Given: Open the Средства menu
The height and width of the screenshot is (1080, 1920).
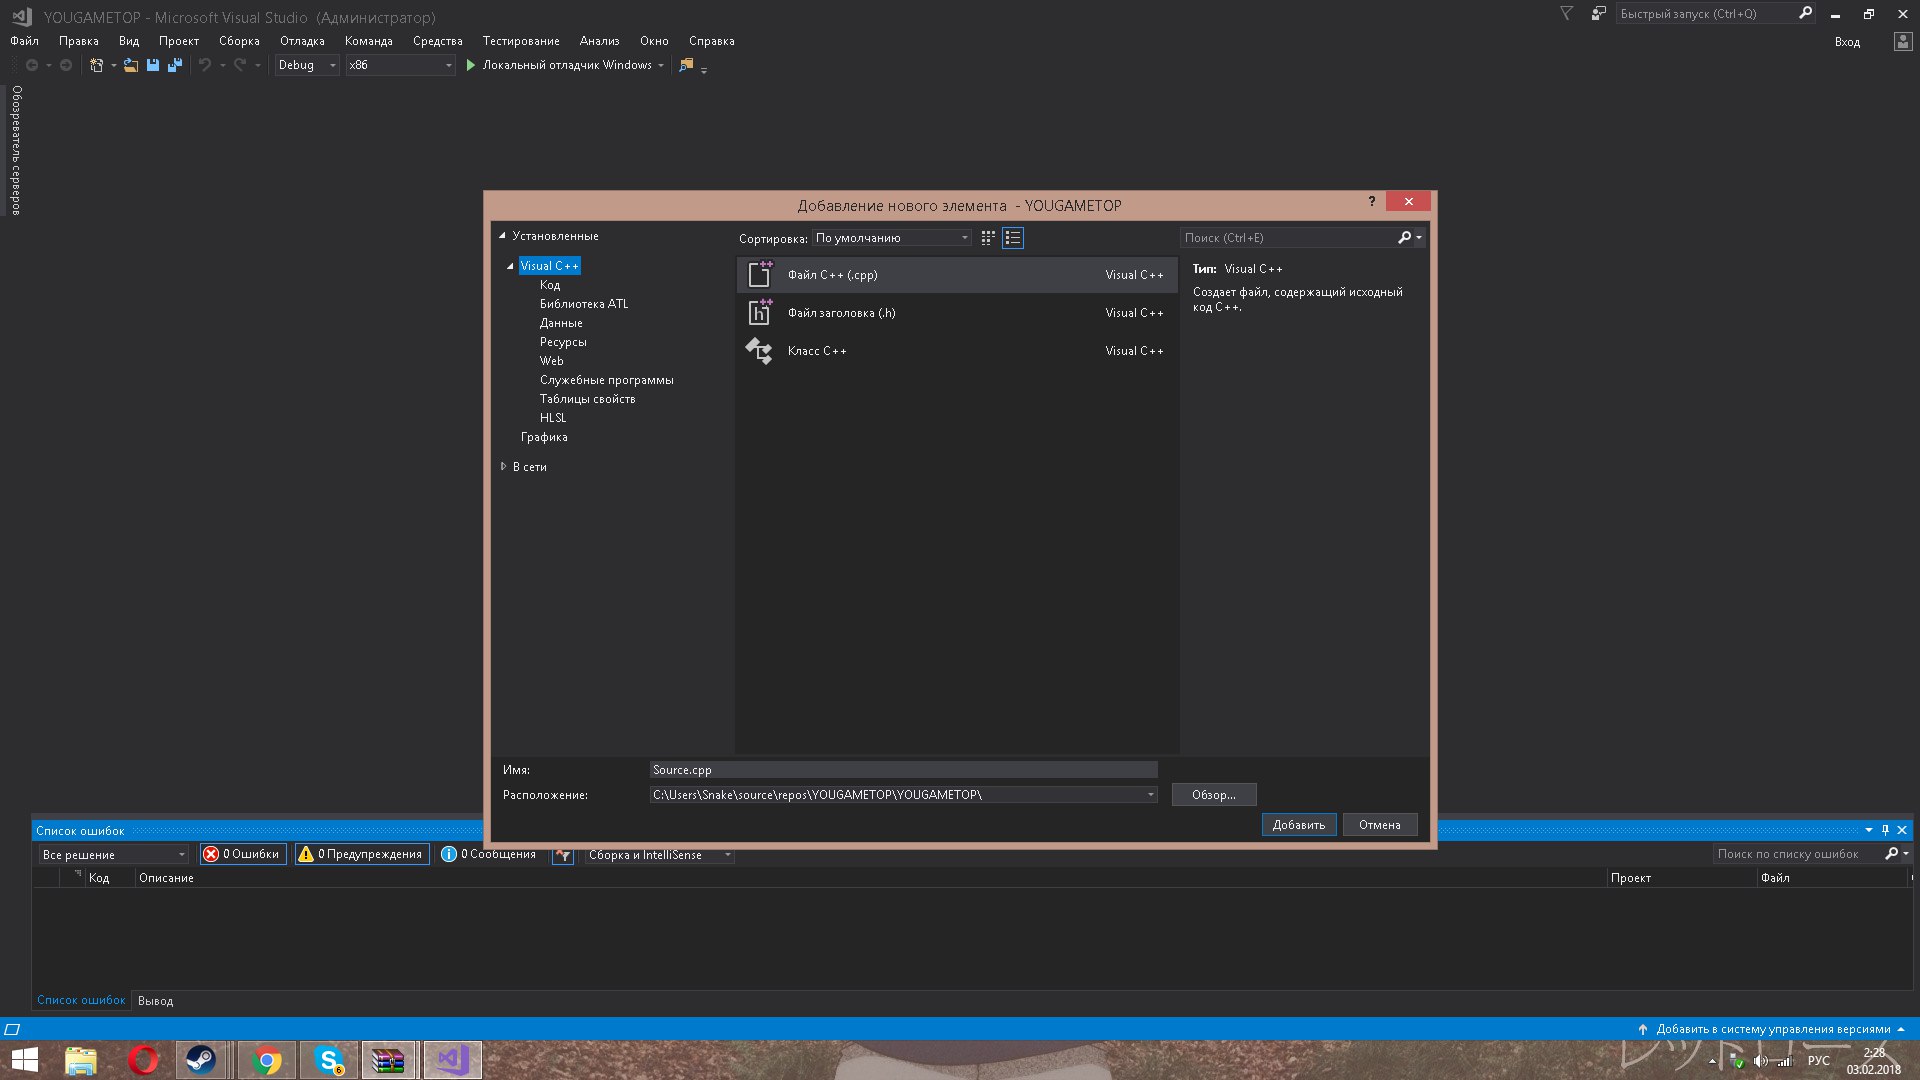Looking at the screenshot, I should (x=438, y=41).
